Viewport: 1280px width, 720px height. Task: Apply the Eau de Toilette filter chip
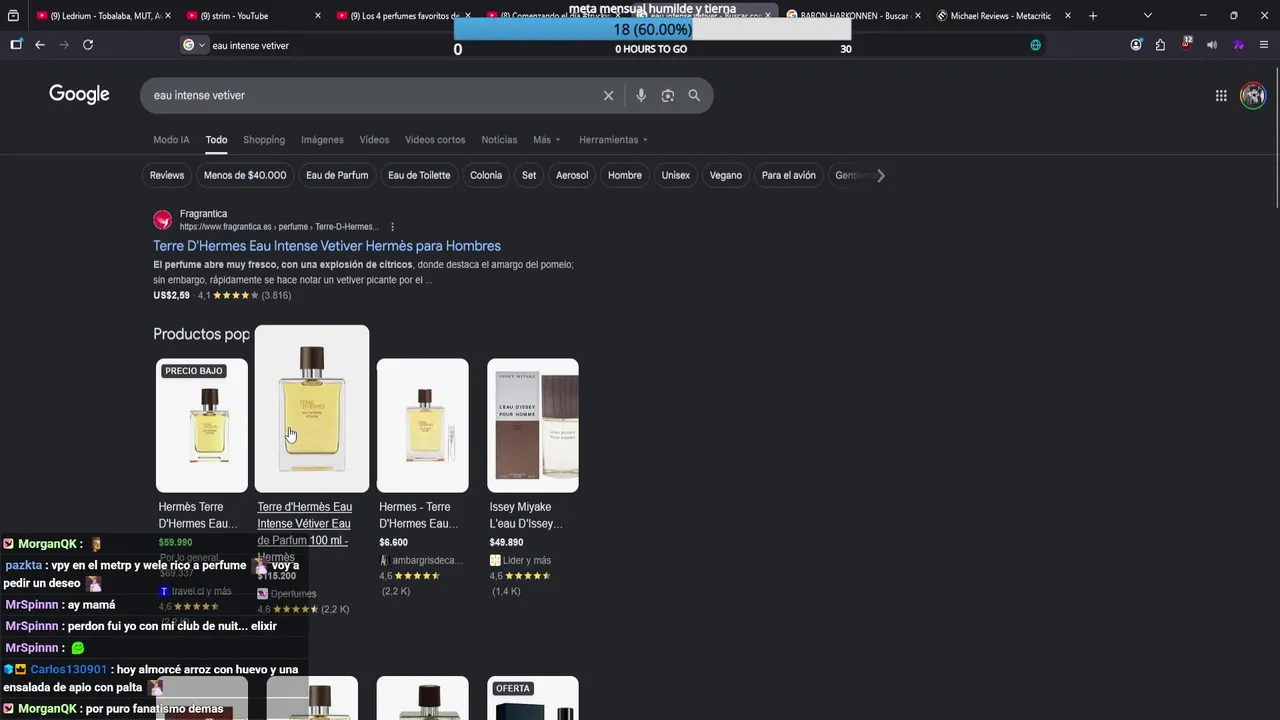tap(419, 175)
